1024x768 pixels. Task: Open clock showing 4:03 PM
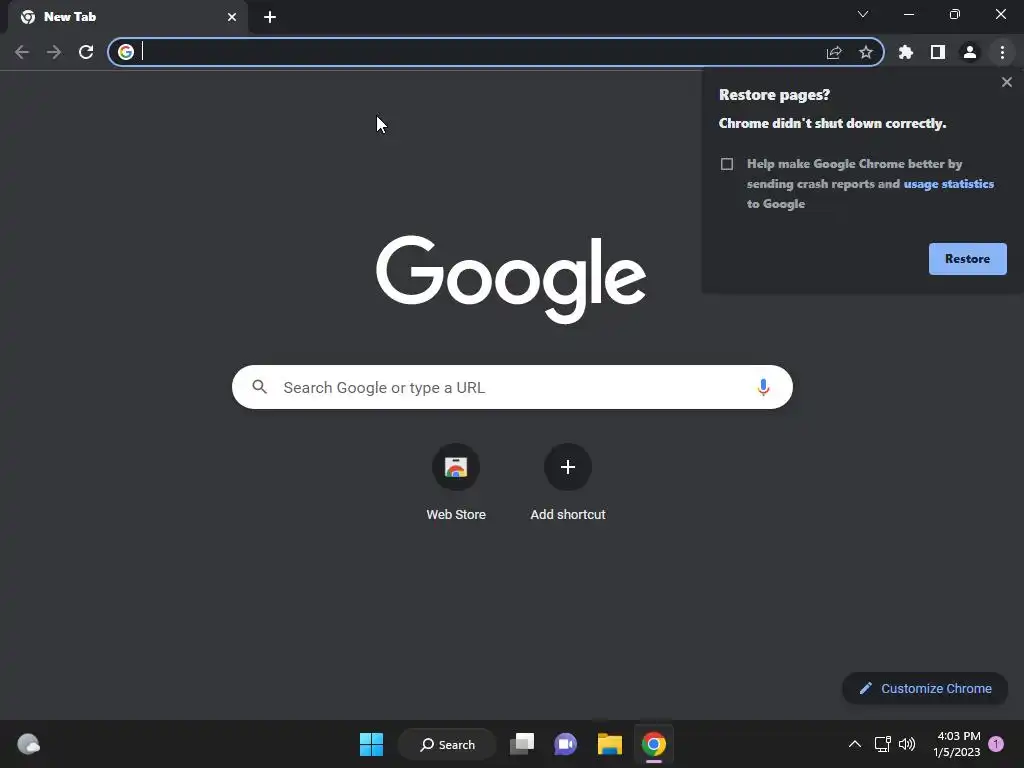(957, 744)
